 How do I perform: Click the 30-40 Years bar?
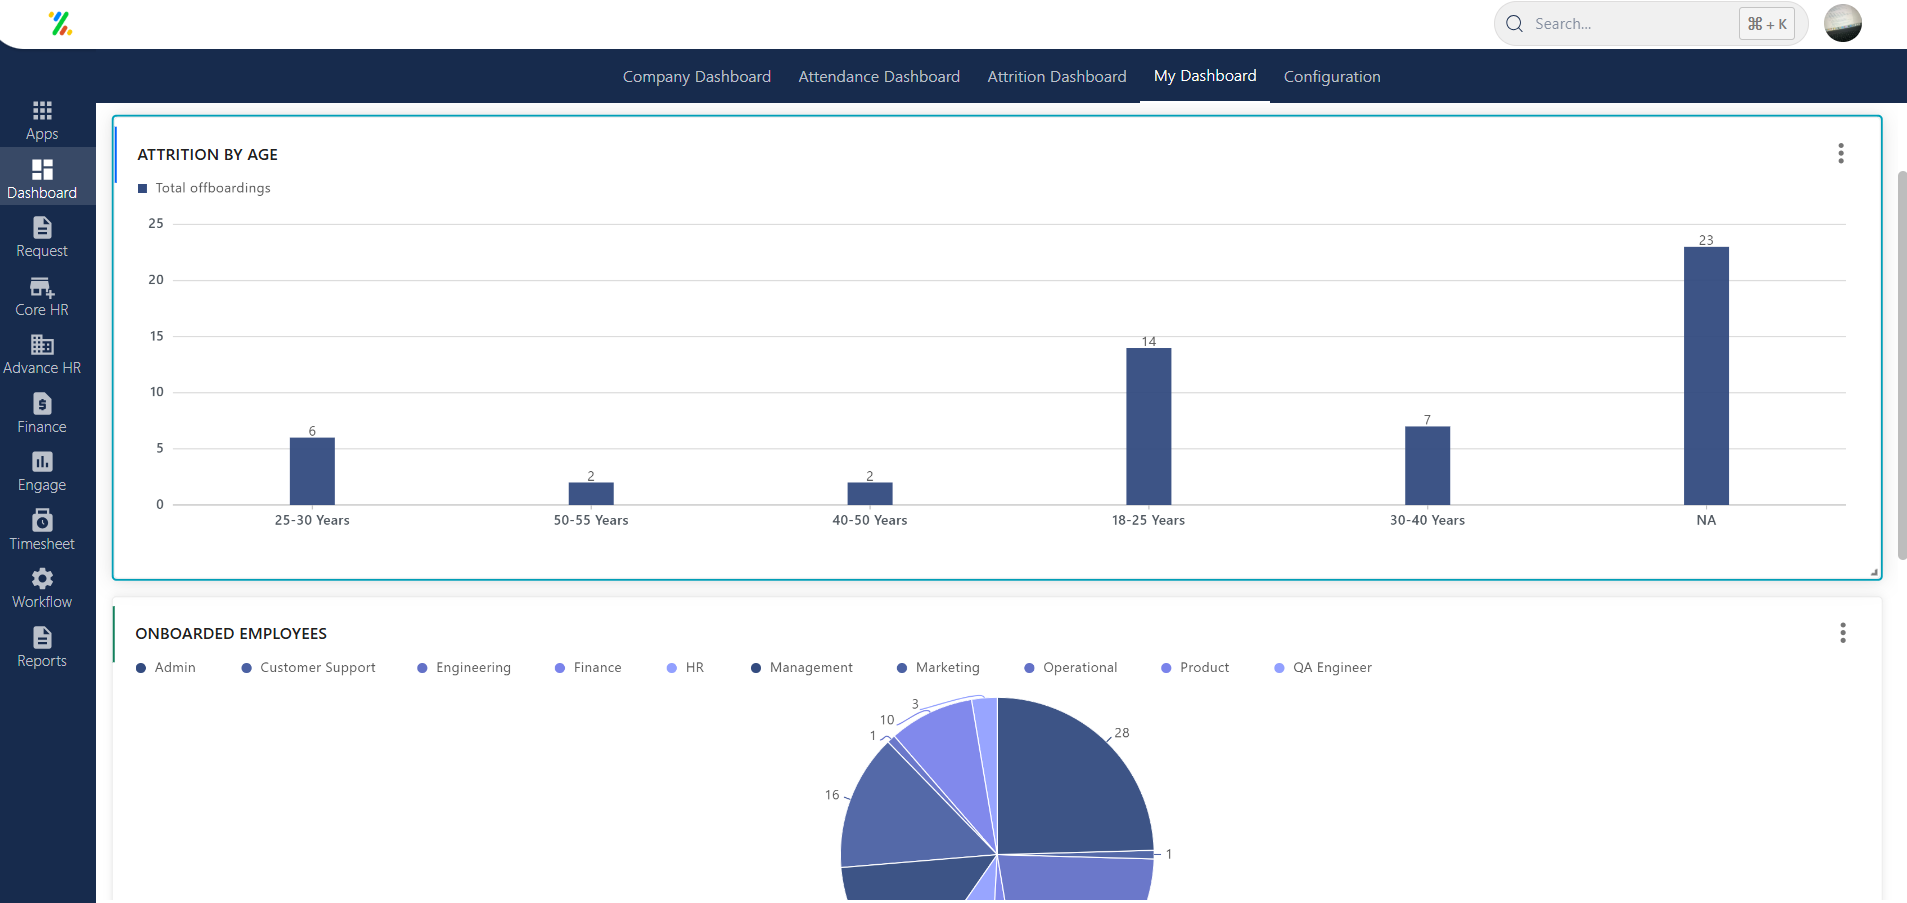coord(1427,466)
